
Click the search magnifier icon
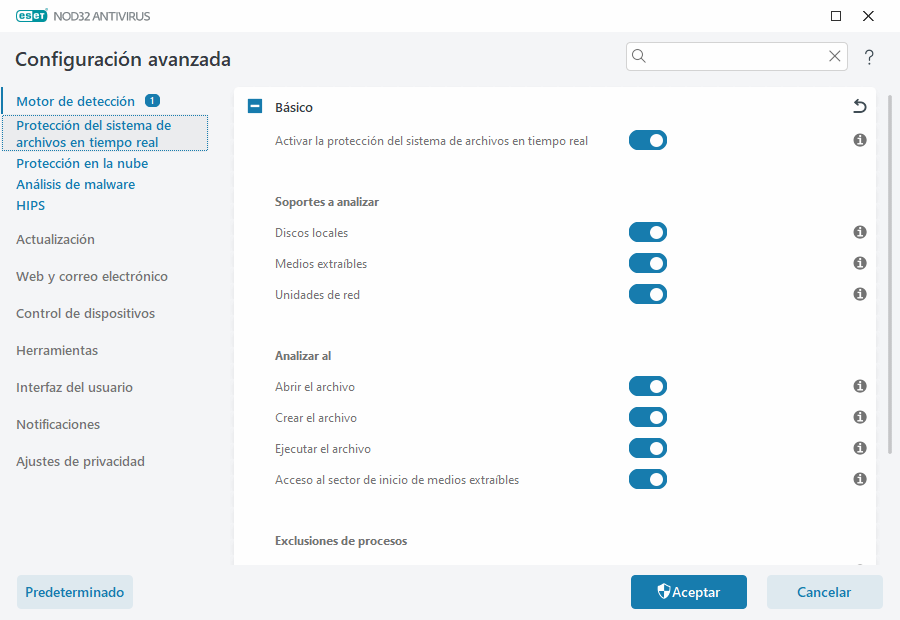point(639,56)
